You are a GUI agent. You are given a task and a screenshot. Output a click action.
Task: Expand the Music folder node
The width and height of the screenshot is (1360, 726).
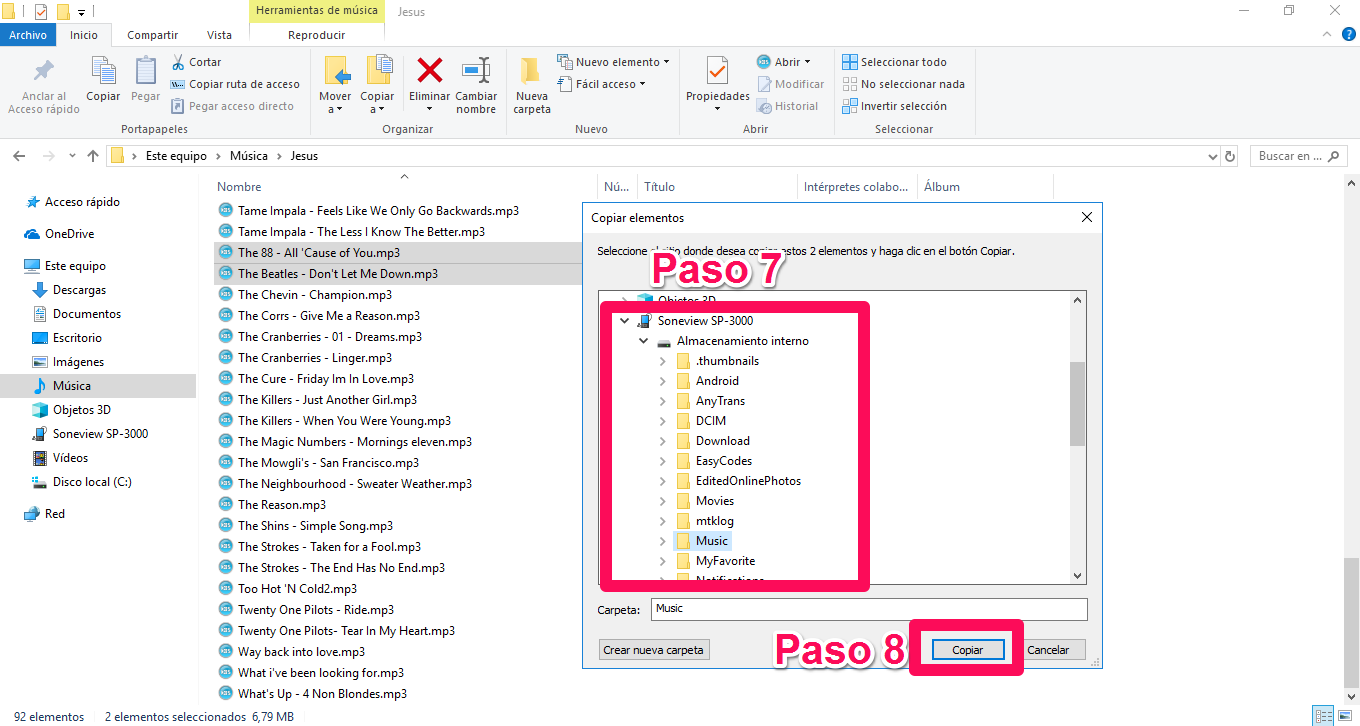pyautogui.click(x=663, y=541)
